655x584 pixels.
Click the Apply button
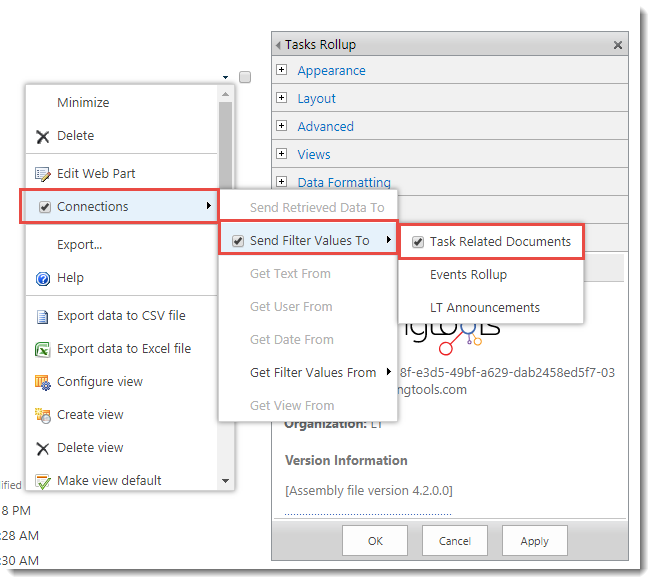(x=535, y=541)
